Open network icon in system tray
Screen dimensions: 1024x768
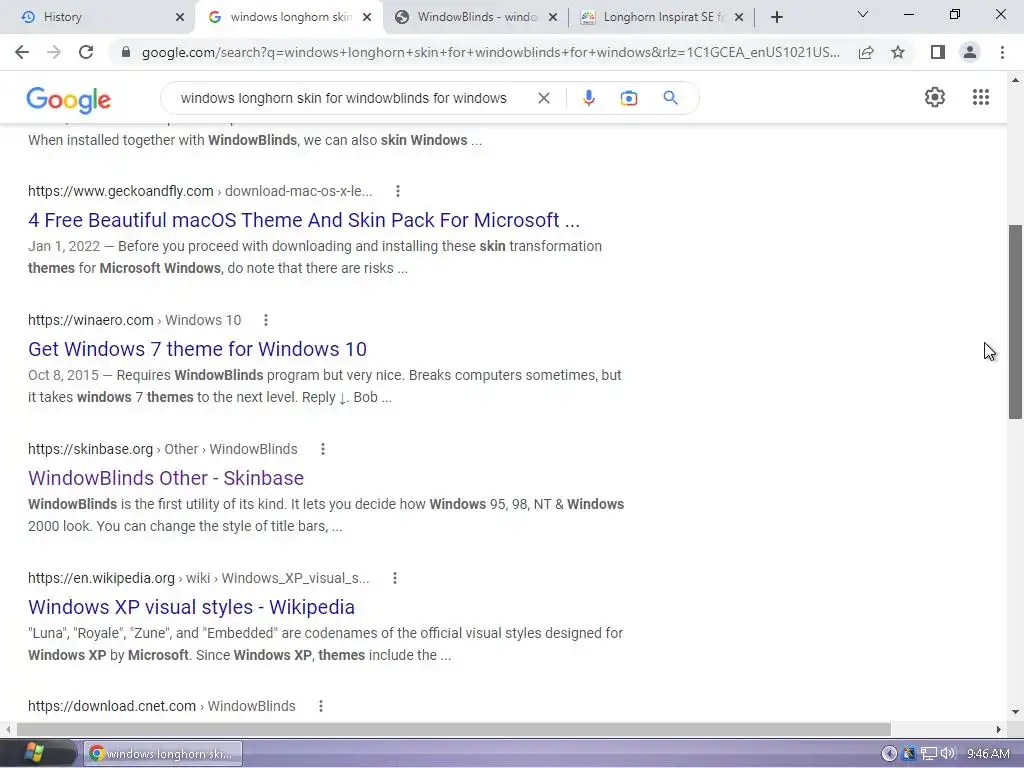(x=928, y=754)
